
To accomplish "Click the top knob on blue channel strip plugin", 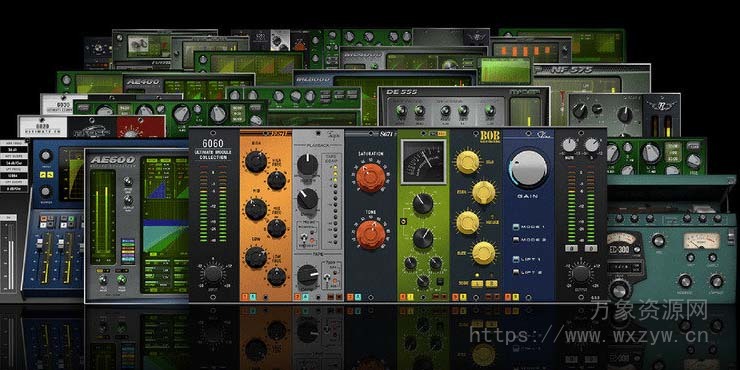I will coord(46,156).
